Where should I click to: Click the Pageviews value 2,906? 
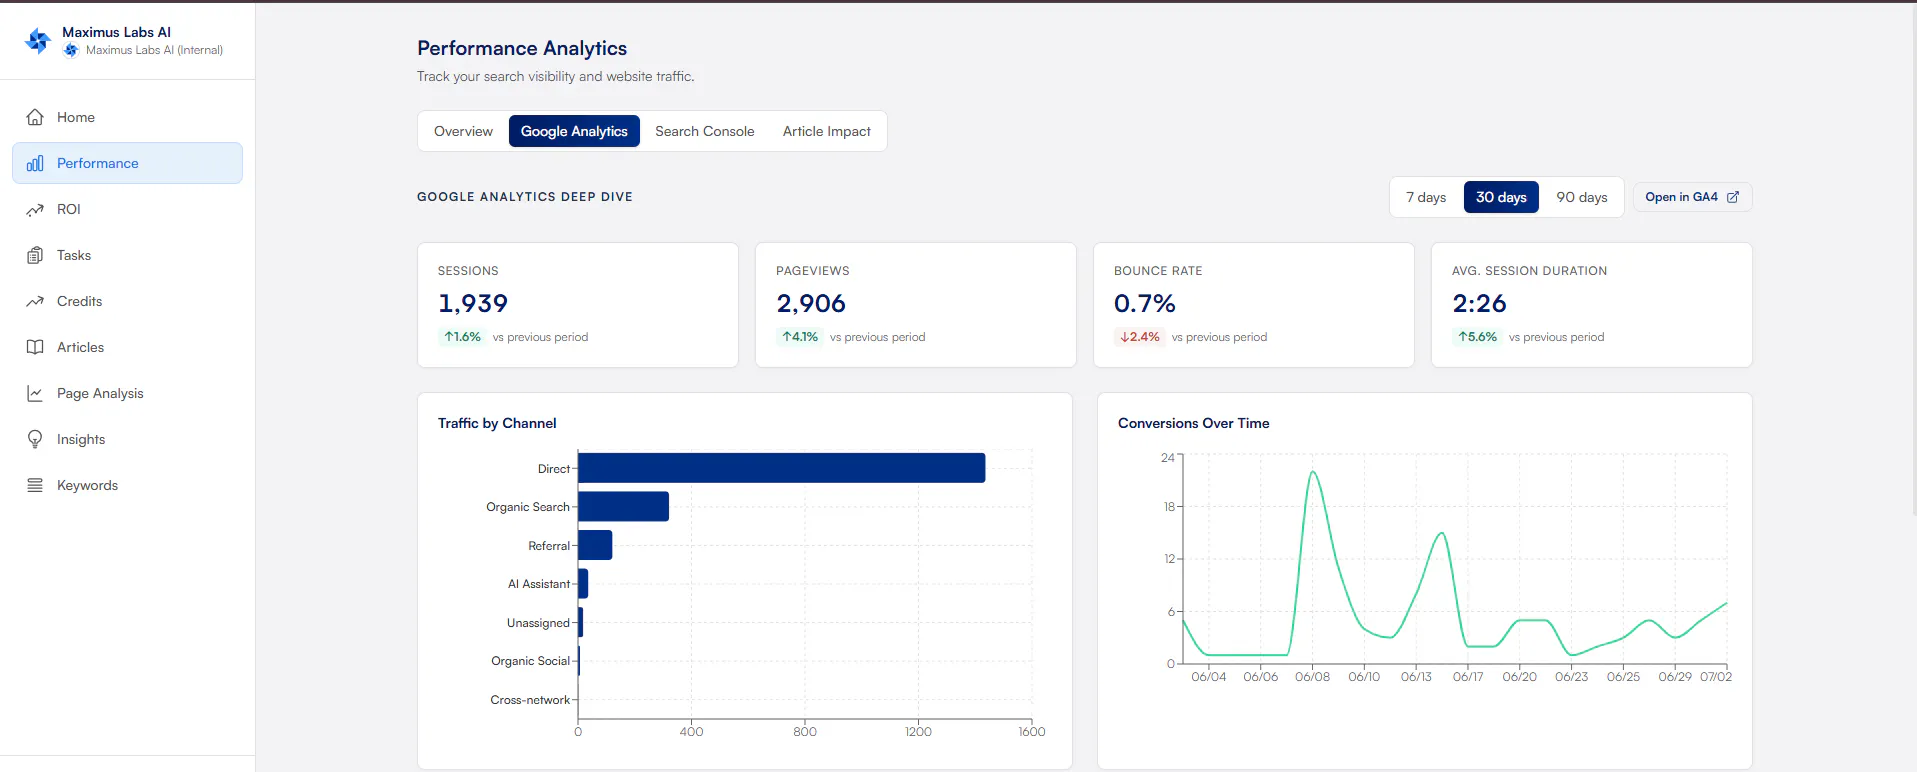(x=811, y=303)
